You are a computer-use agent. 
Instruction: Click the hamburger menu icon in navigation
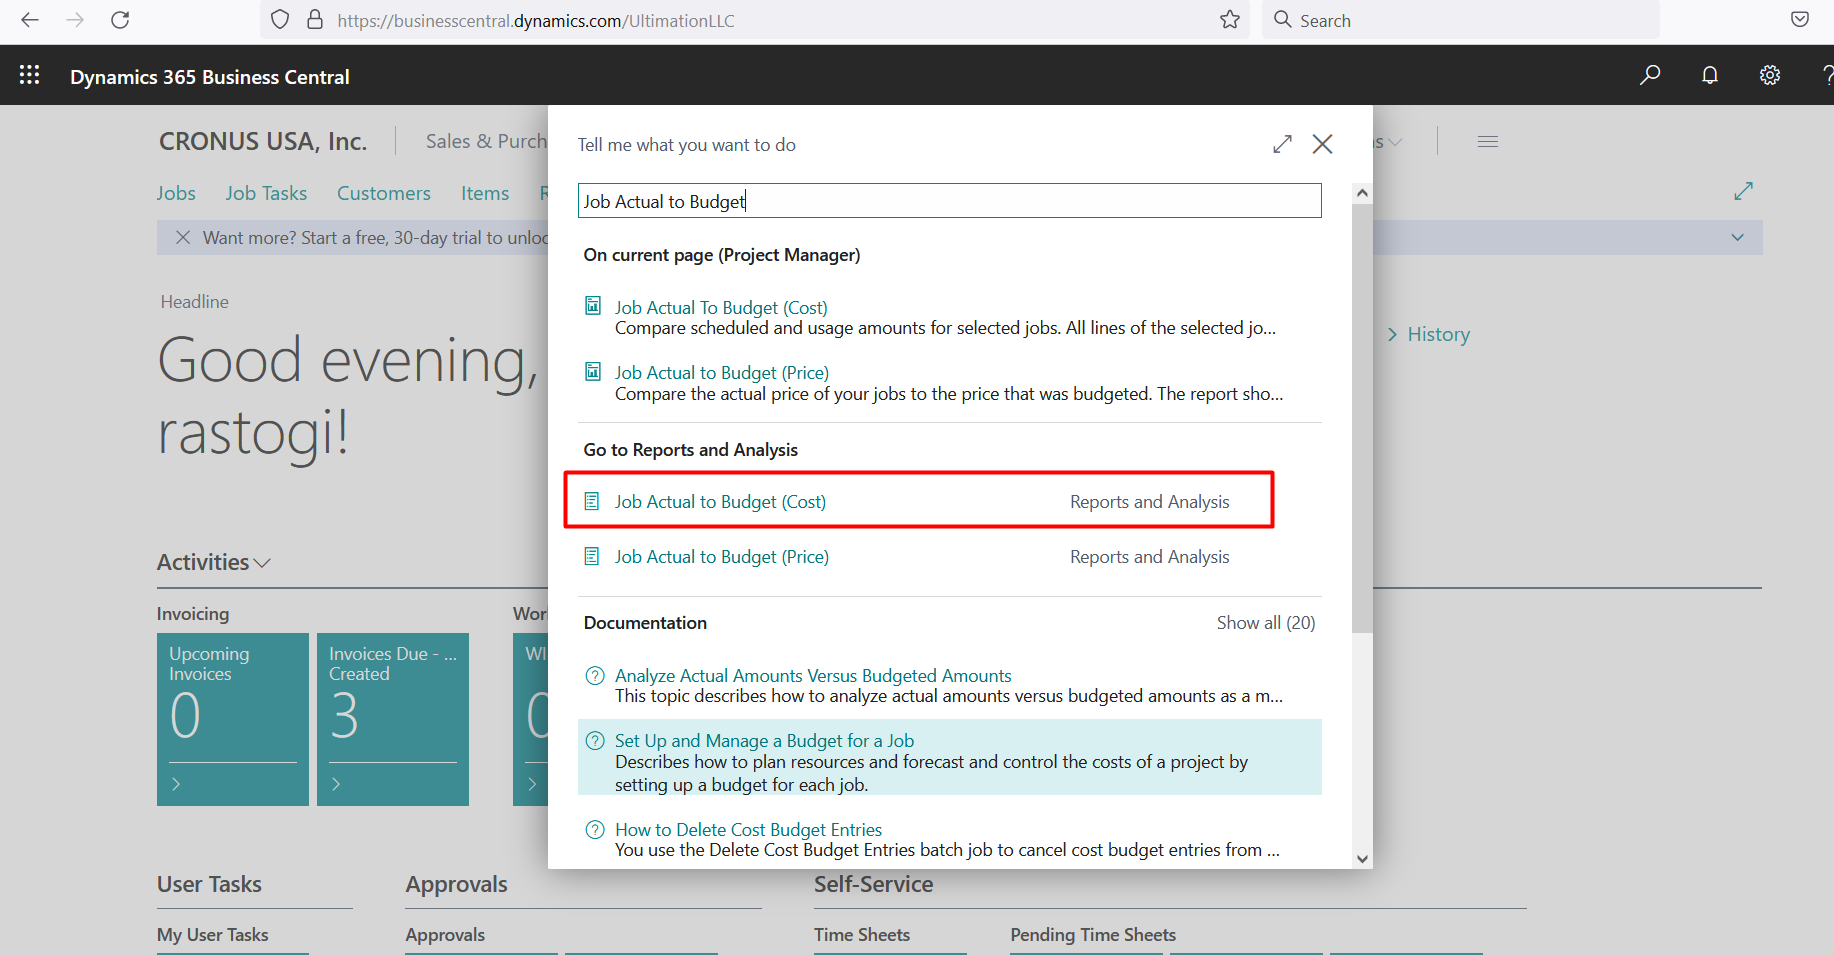pyautogui.click(x=1487, y=142)
